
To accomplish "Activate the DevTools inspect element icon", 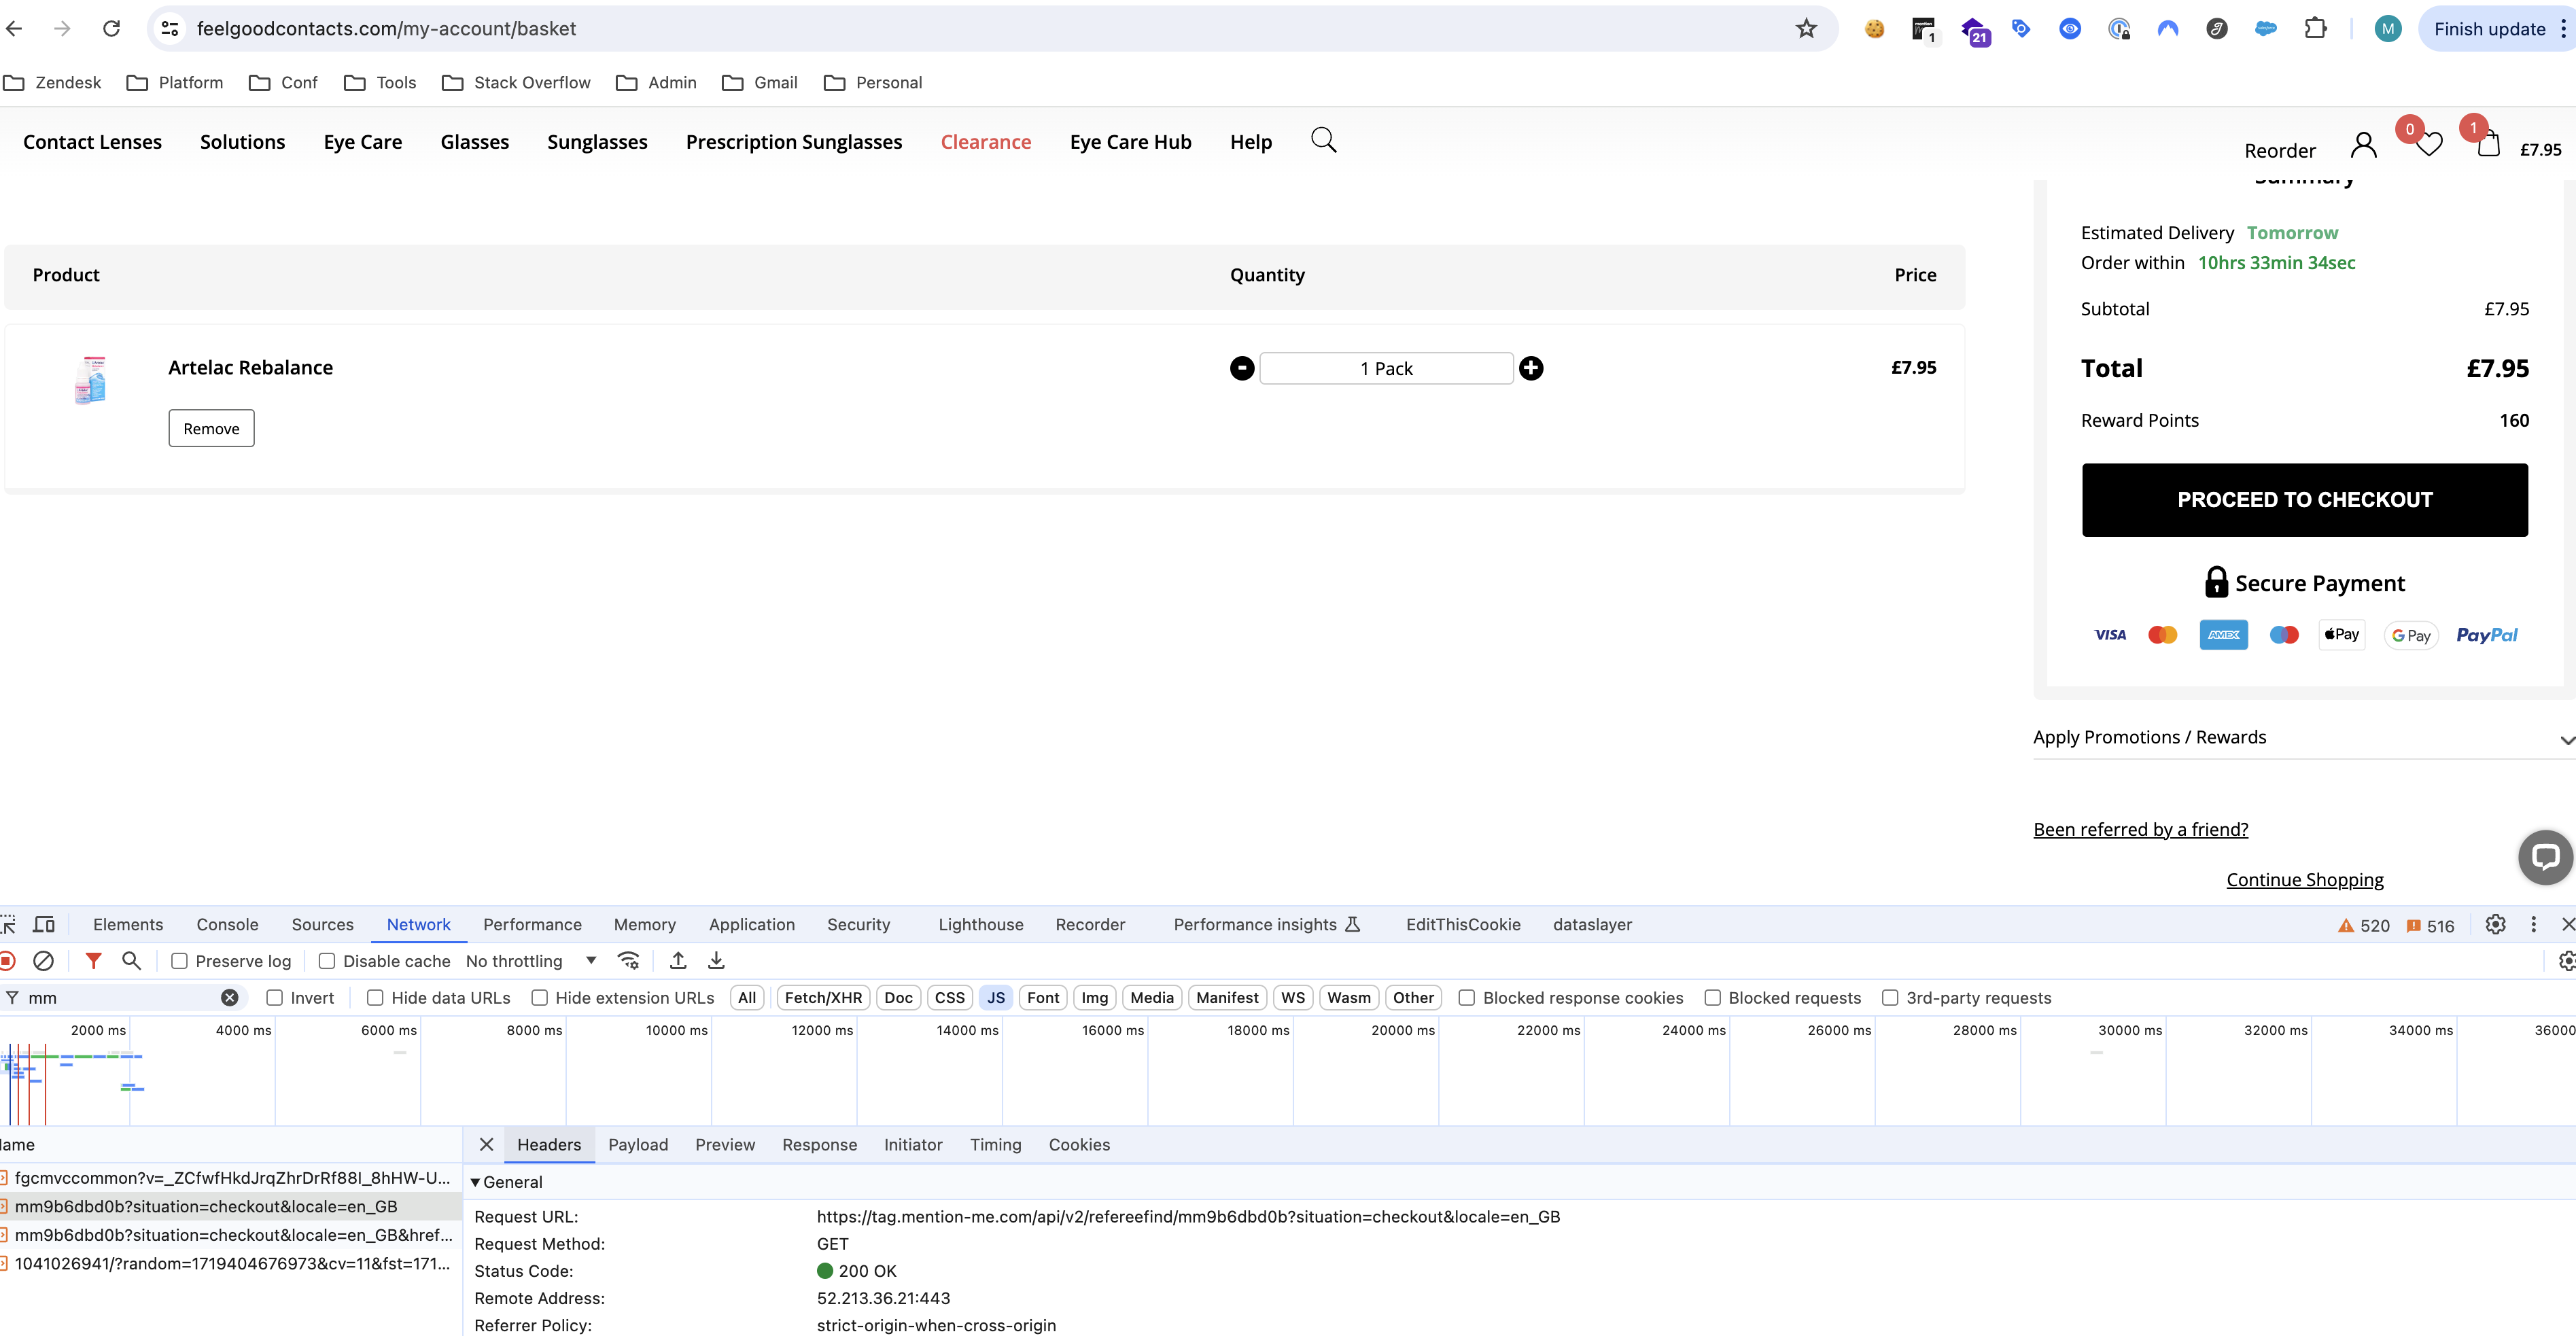I will coord(8,924).
